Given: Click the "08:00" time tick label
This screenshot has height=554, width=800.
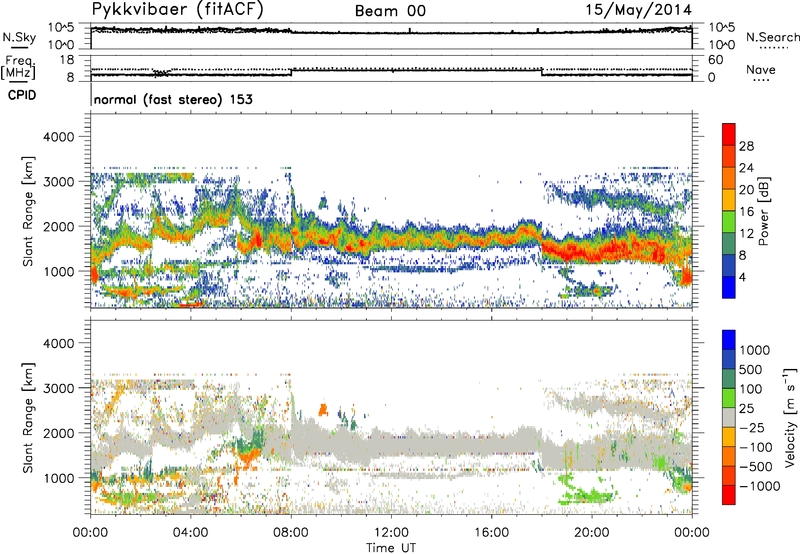Looking at the screenshot, I should click(291, 533).
